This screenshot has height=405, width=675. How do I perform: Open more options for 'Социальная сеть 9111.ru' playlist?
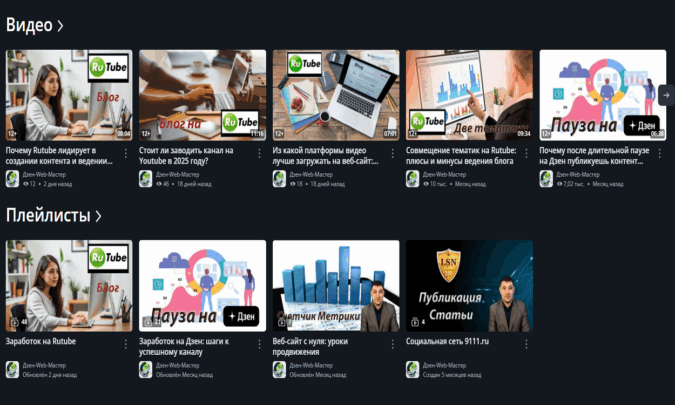pos(526,344)
